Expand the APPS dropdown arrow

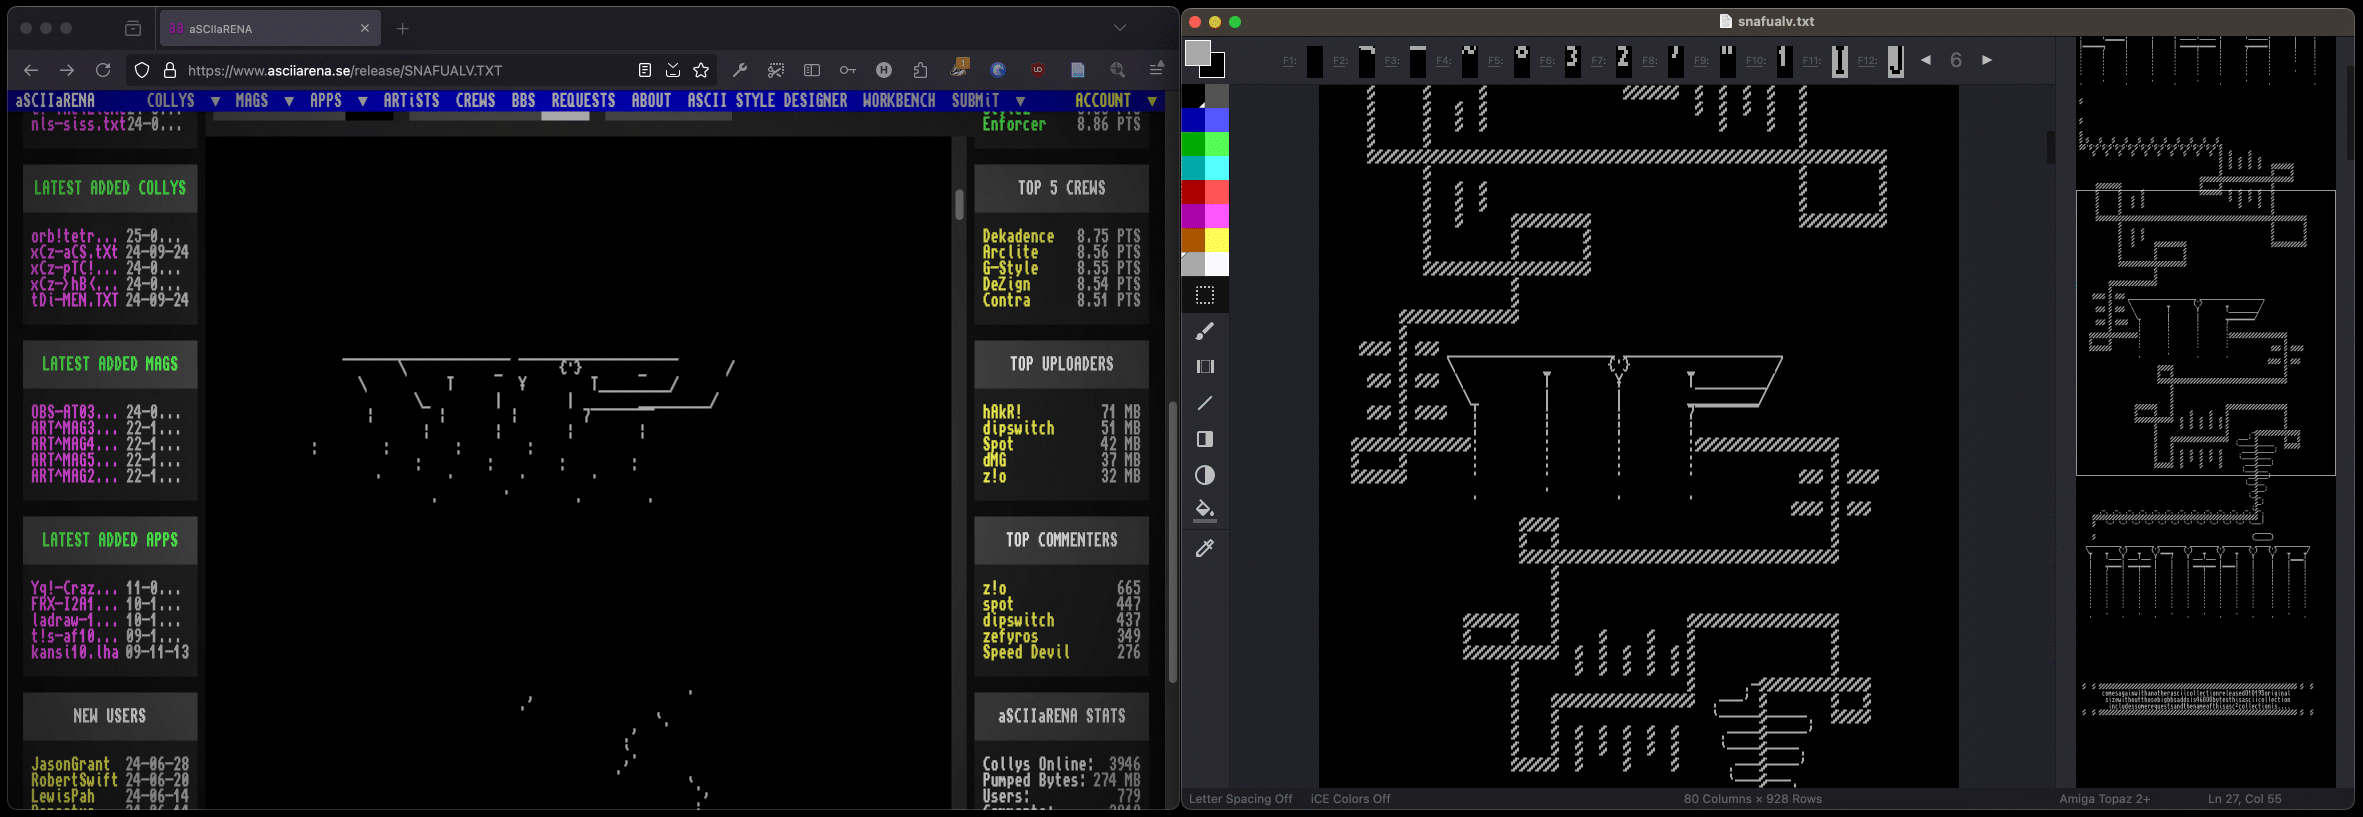(362, 101)
